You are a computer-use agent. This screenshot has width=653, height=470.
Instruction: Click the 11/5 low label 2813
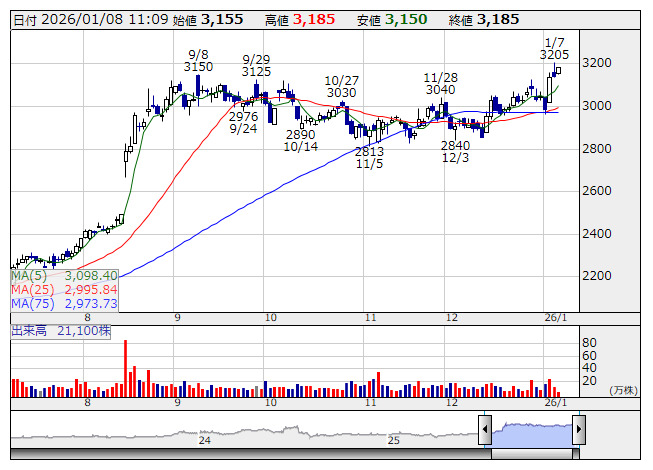click(369, 151)
